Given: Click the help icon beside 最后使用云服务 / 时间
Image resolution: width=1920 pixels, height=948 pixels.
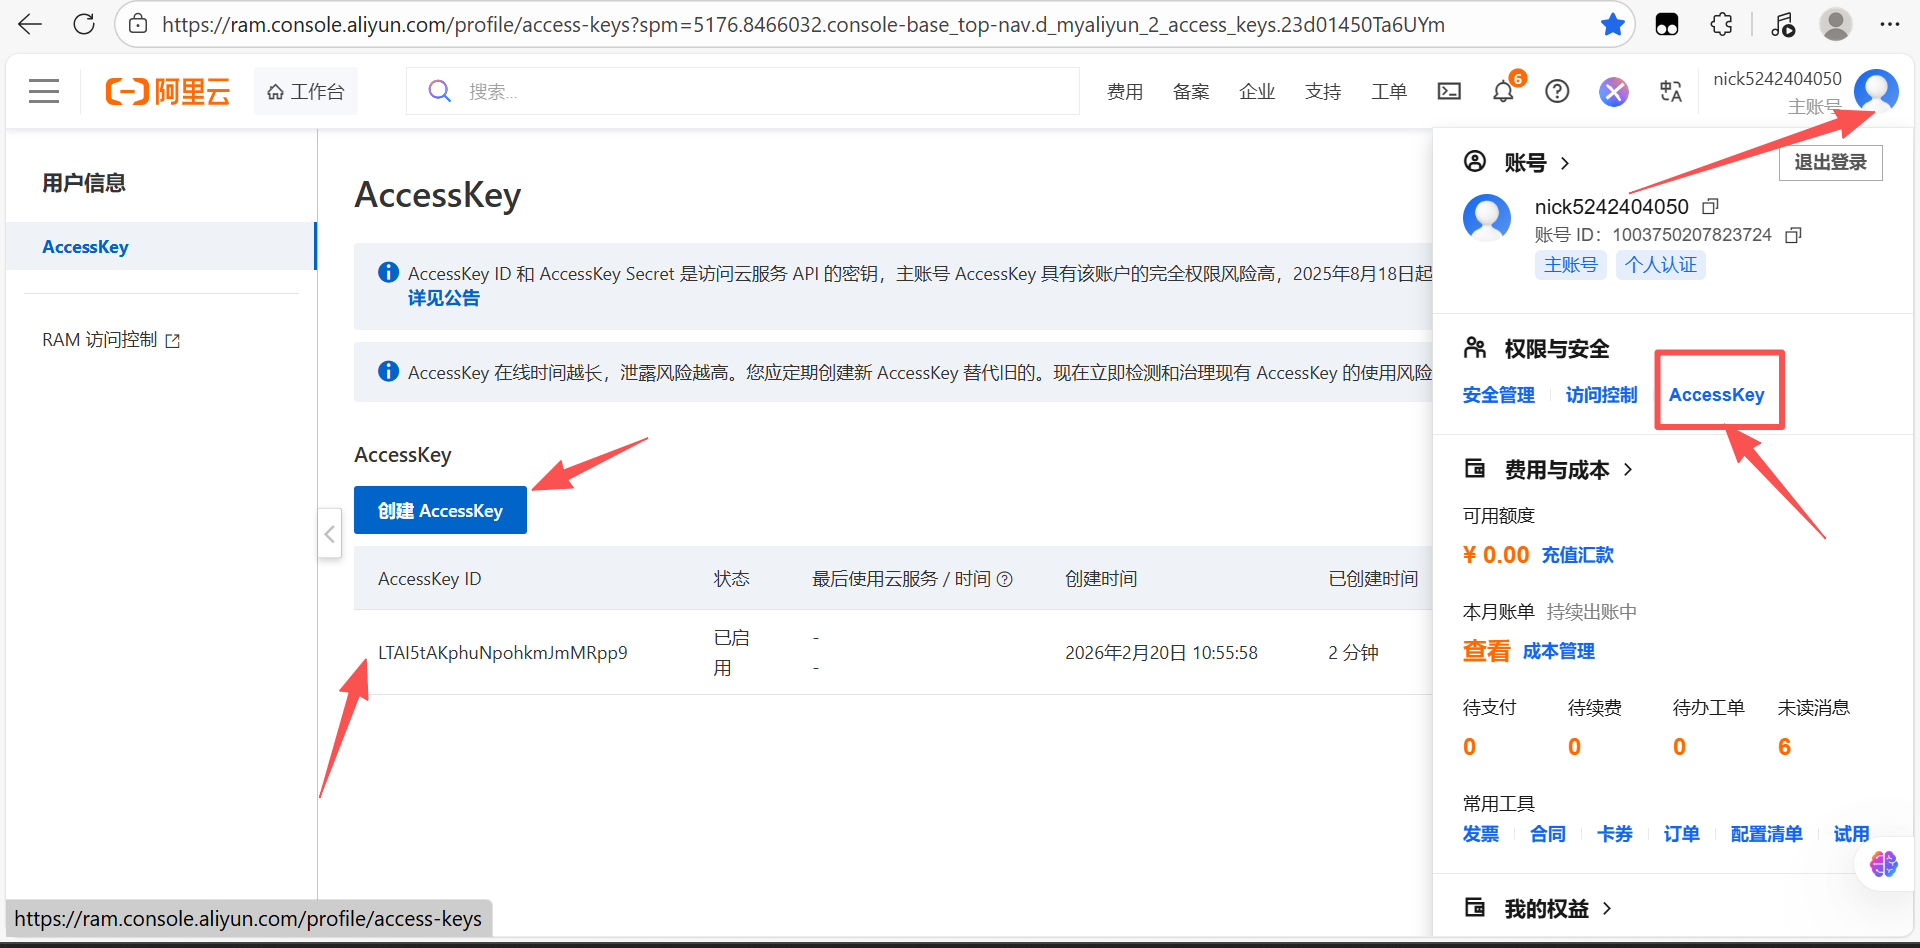Looking at the screenshot, I should click(x=1005, y=579).
